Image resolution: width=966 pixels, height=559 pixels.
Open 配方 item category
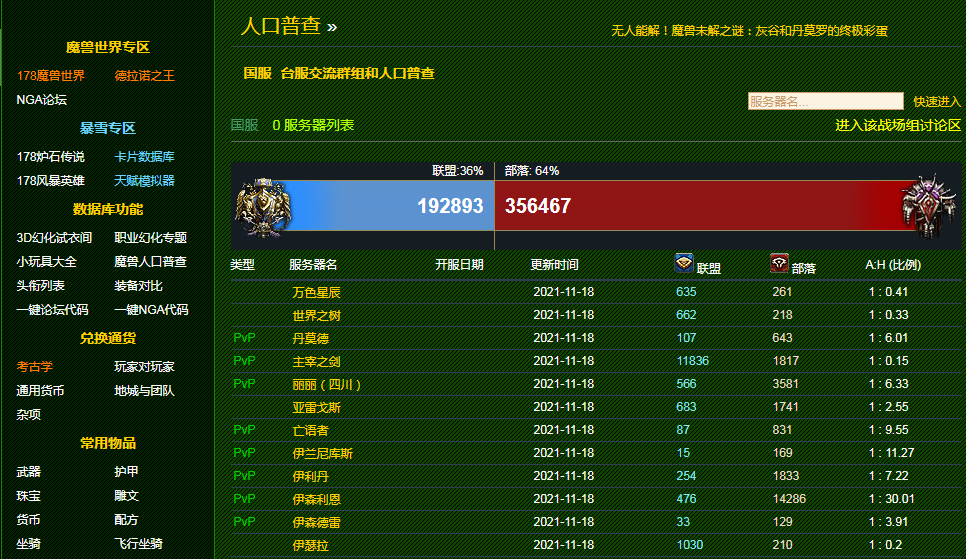coord(126,520)
